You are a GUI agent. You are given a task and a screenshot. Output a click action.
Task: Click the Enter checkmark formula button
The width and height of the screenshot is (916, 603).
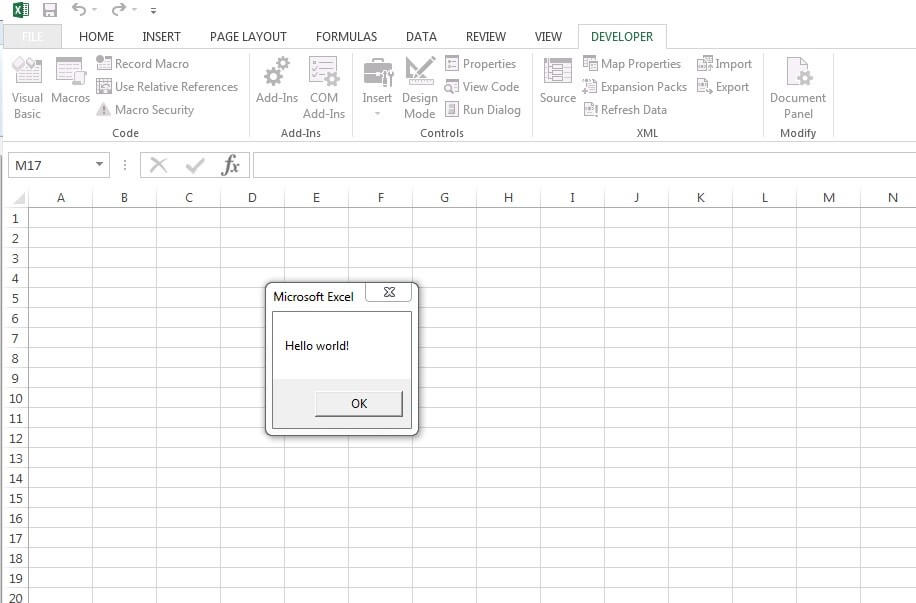(x=195, y=166)
